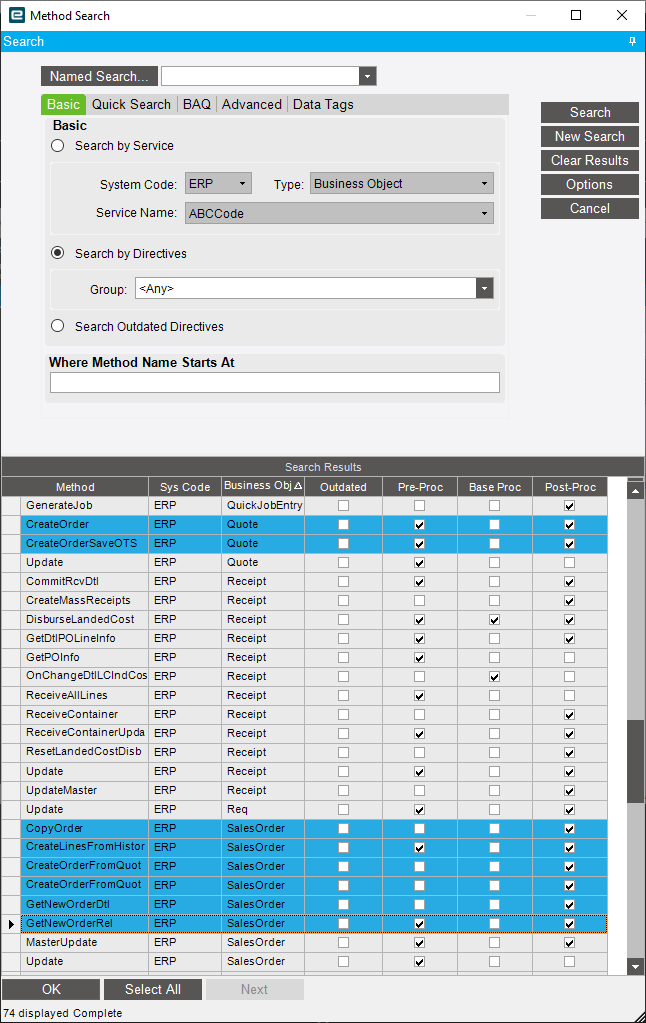646x1023 pixels.
Task: Click the Sys Code column header
Action: (185, 487)
